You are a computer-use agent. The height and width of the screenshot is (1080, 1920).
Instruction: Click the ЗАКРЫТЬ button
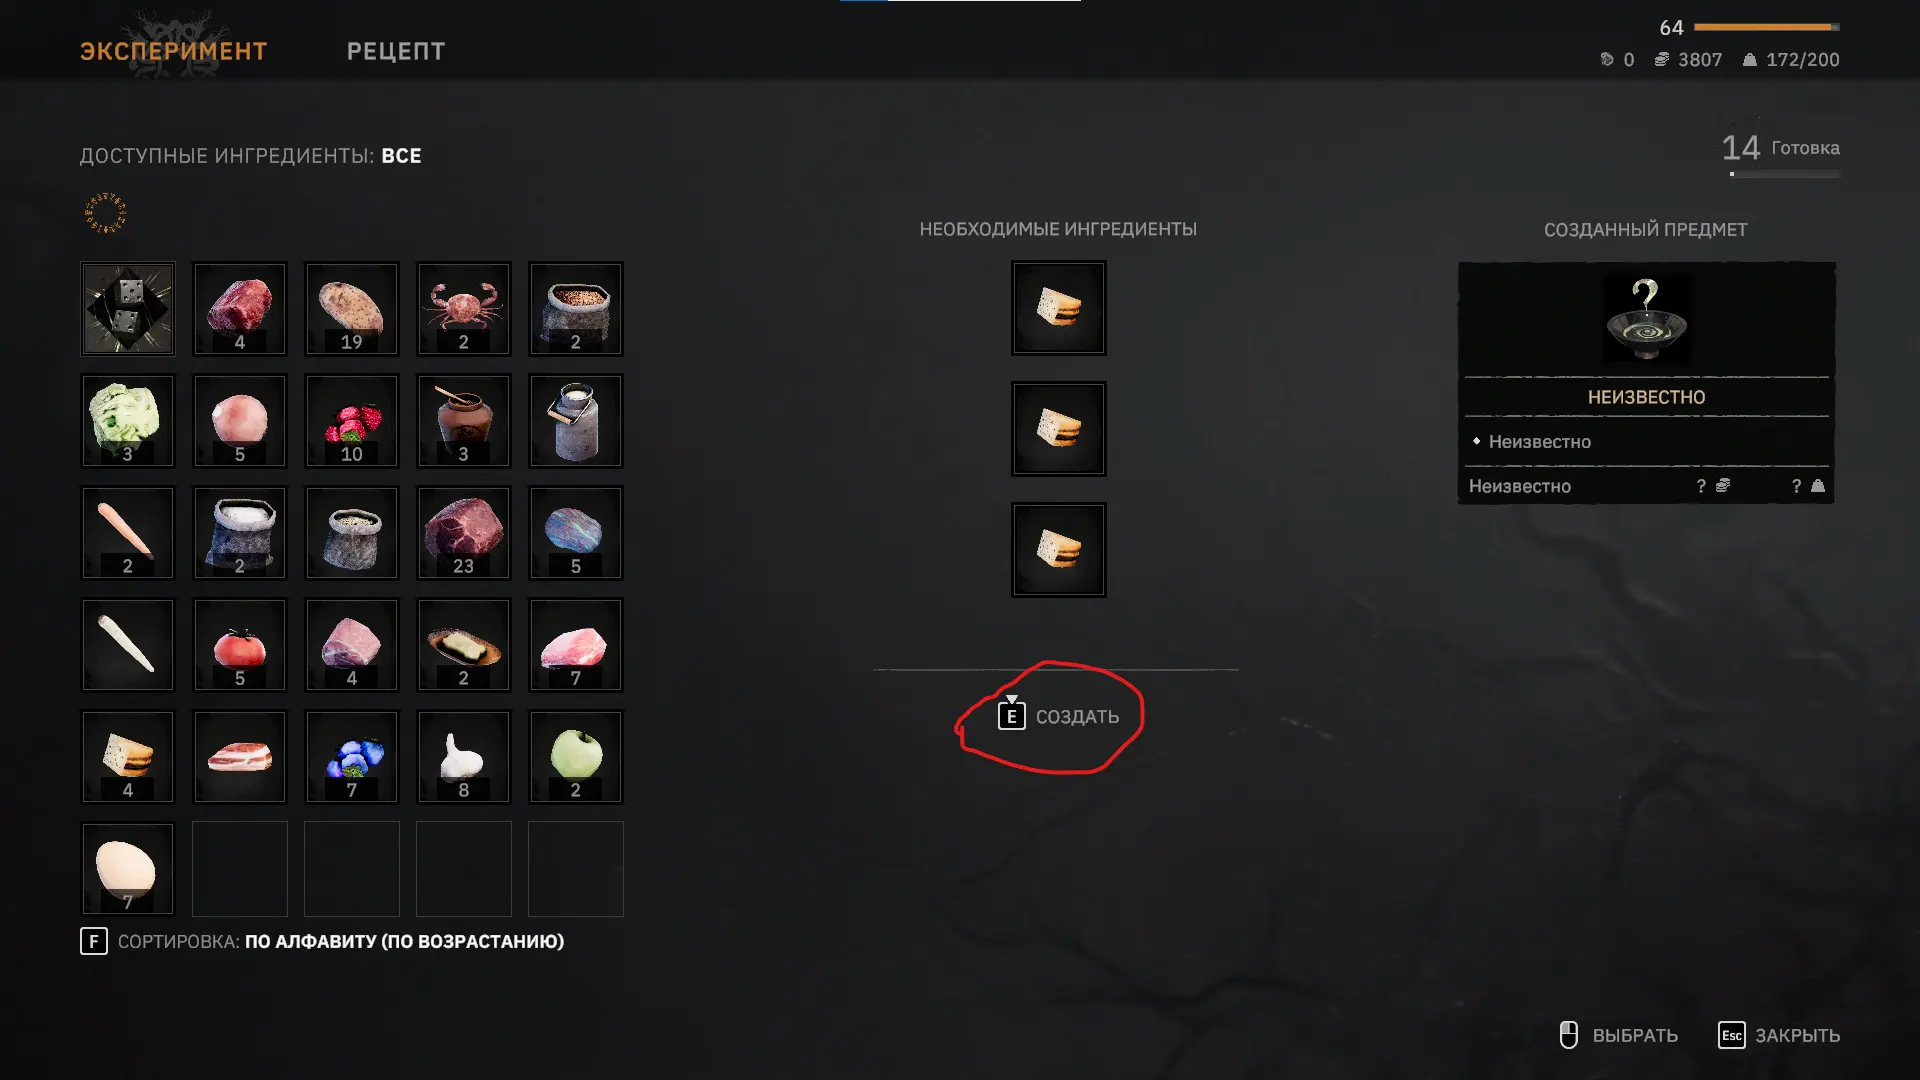(x=1779, y=1035)
